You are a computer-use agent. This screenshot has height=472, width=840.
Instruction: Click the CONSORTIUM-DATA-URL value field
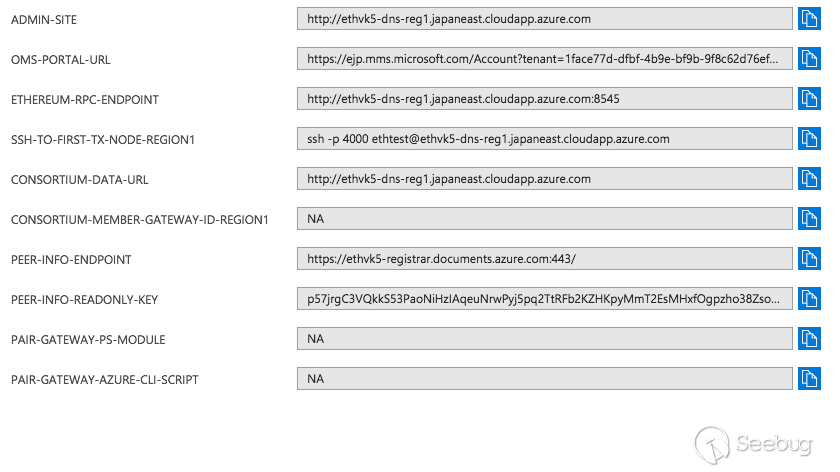545,179
